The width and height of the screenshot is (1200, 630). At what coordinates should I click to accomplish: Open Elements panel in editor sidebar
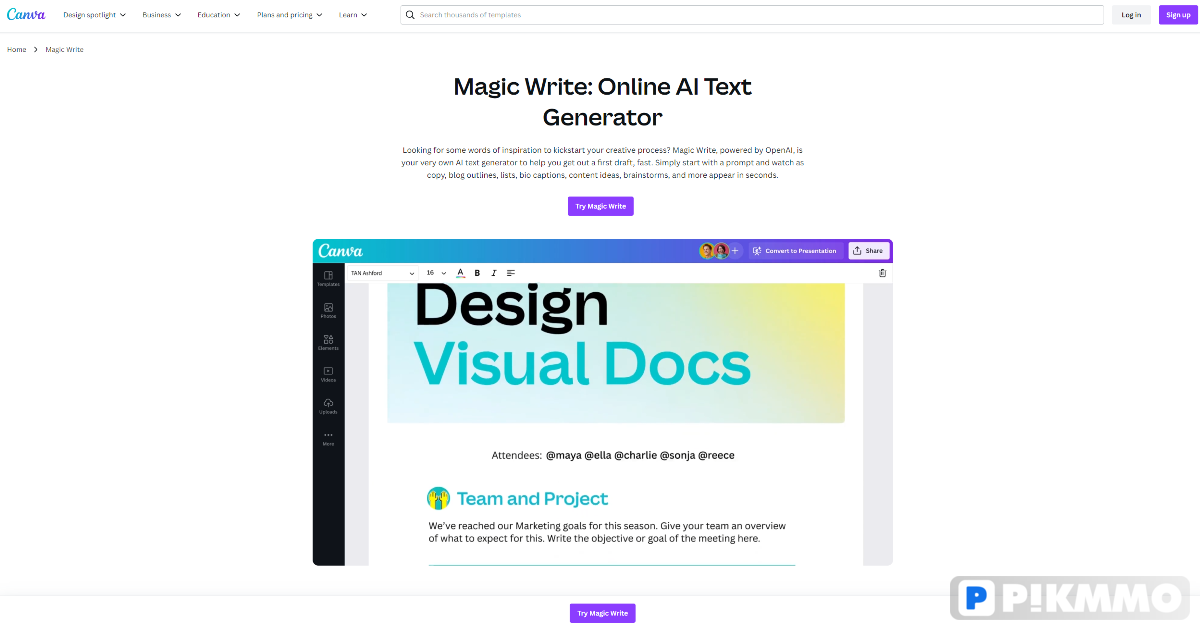[x=328, y=342]
